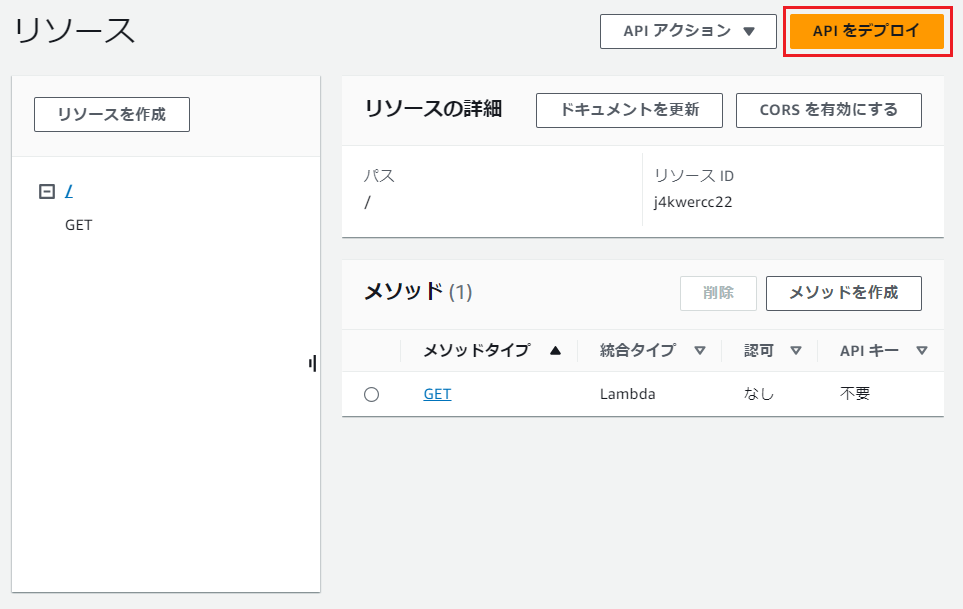Open the API アクション dropdown
The image size is (963, 609).
pyautogui.click(x=688, y=31)
